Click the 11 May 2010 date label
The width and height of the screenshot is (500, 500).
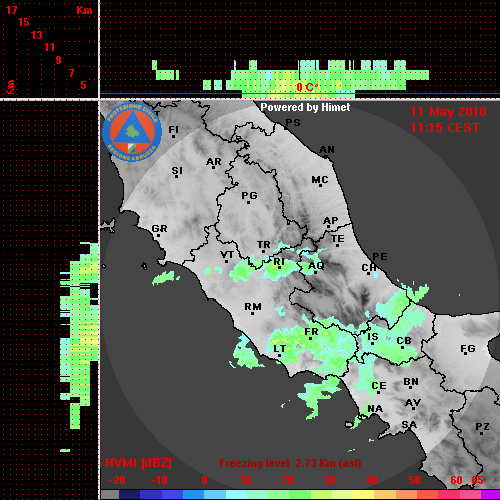[x=448, y=112]
